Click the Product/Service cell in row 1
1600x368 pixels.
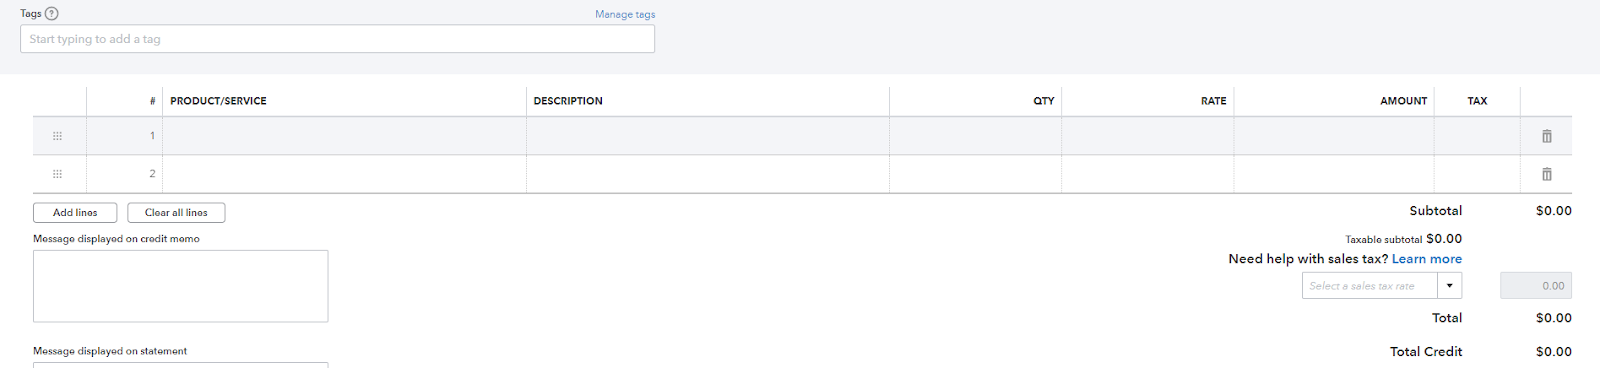pos(344,136)
